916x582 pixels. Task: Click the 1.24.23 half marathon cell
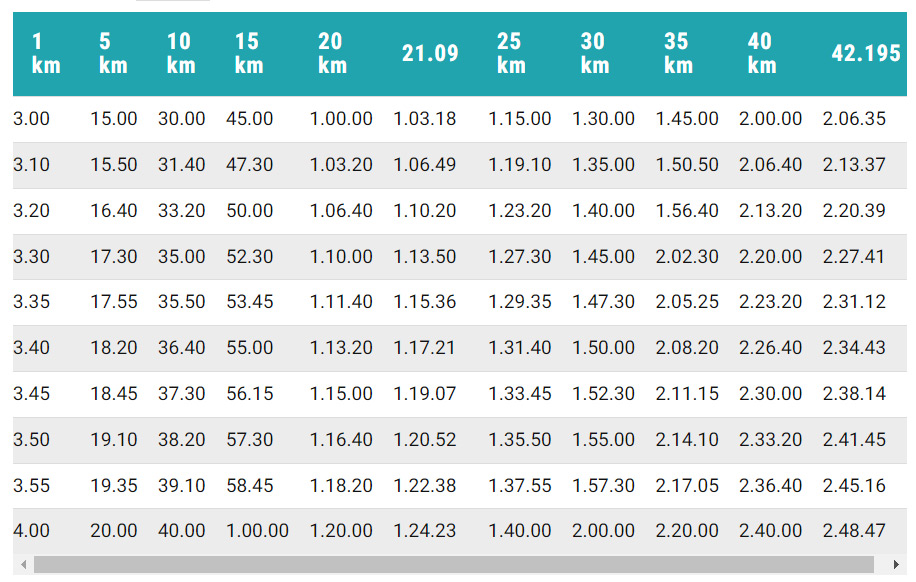pyautogui.click(x=425, y=531)
